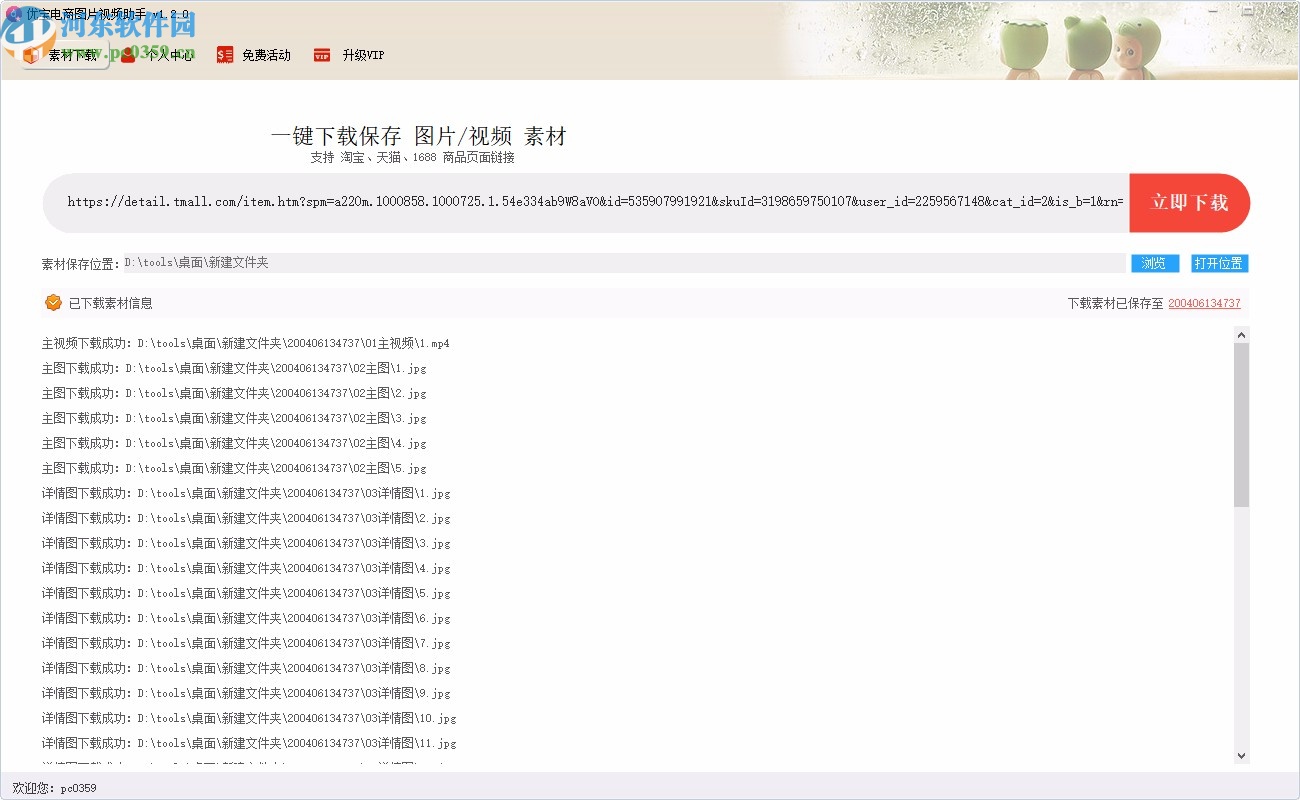Click the scrollbar down arrow of download log
Screen dimensions: 1300x800
click(1241, 756)
